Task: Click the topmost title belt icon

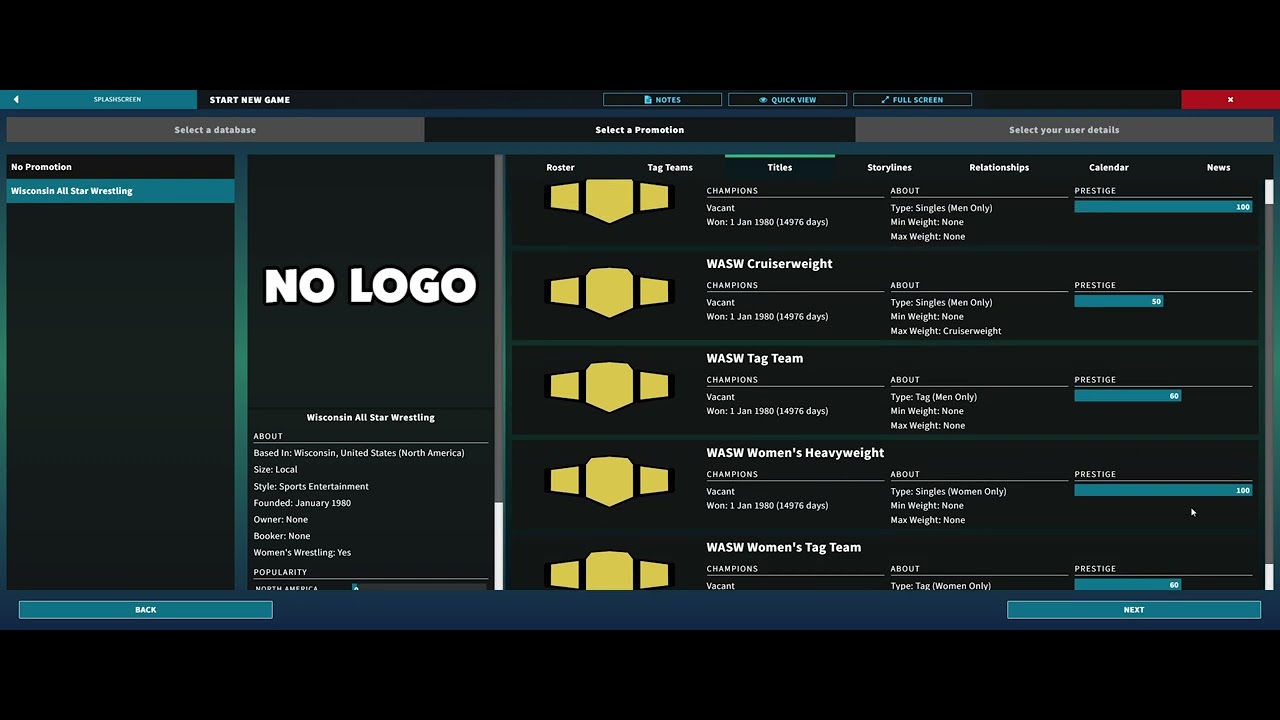Action: point(609,201)
